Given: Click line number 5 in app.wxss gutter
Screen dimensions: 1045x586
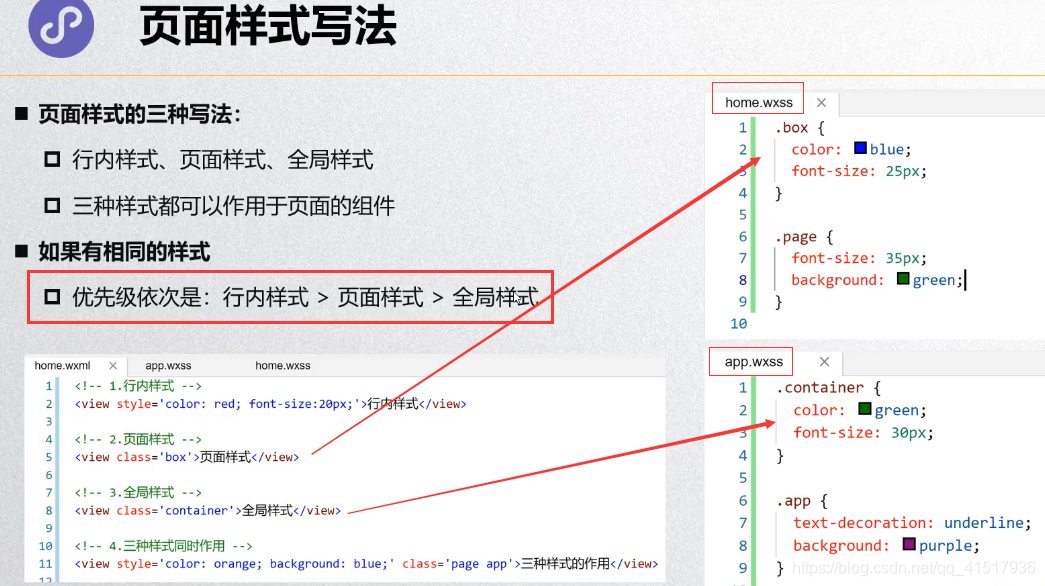Looking at the screenshot, I should coord(742,478).
